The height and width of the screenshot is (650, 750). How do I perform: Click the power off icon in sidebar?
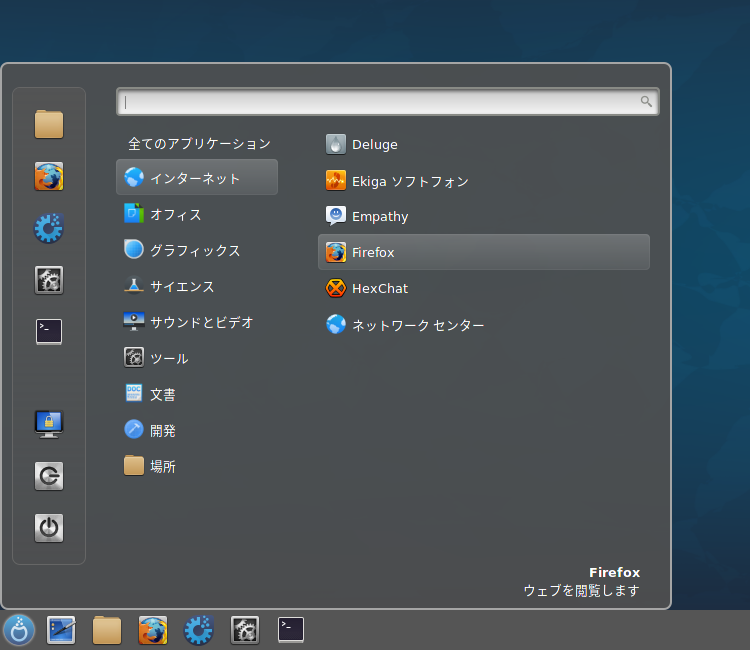point(49,528)
